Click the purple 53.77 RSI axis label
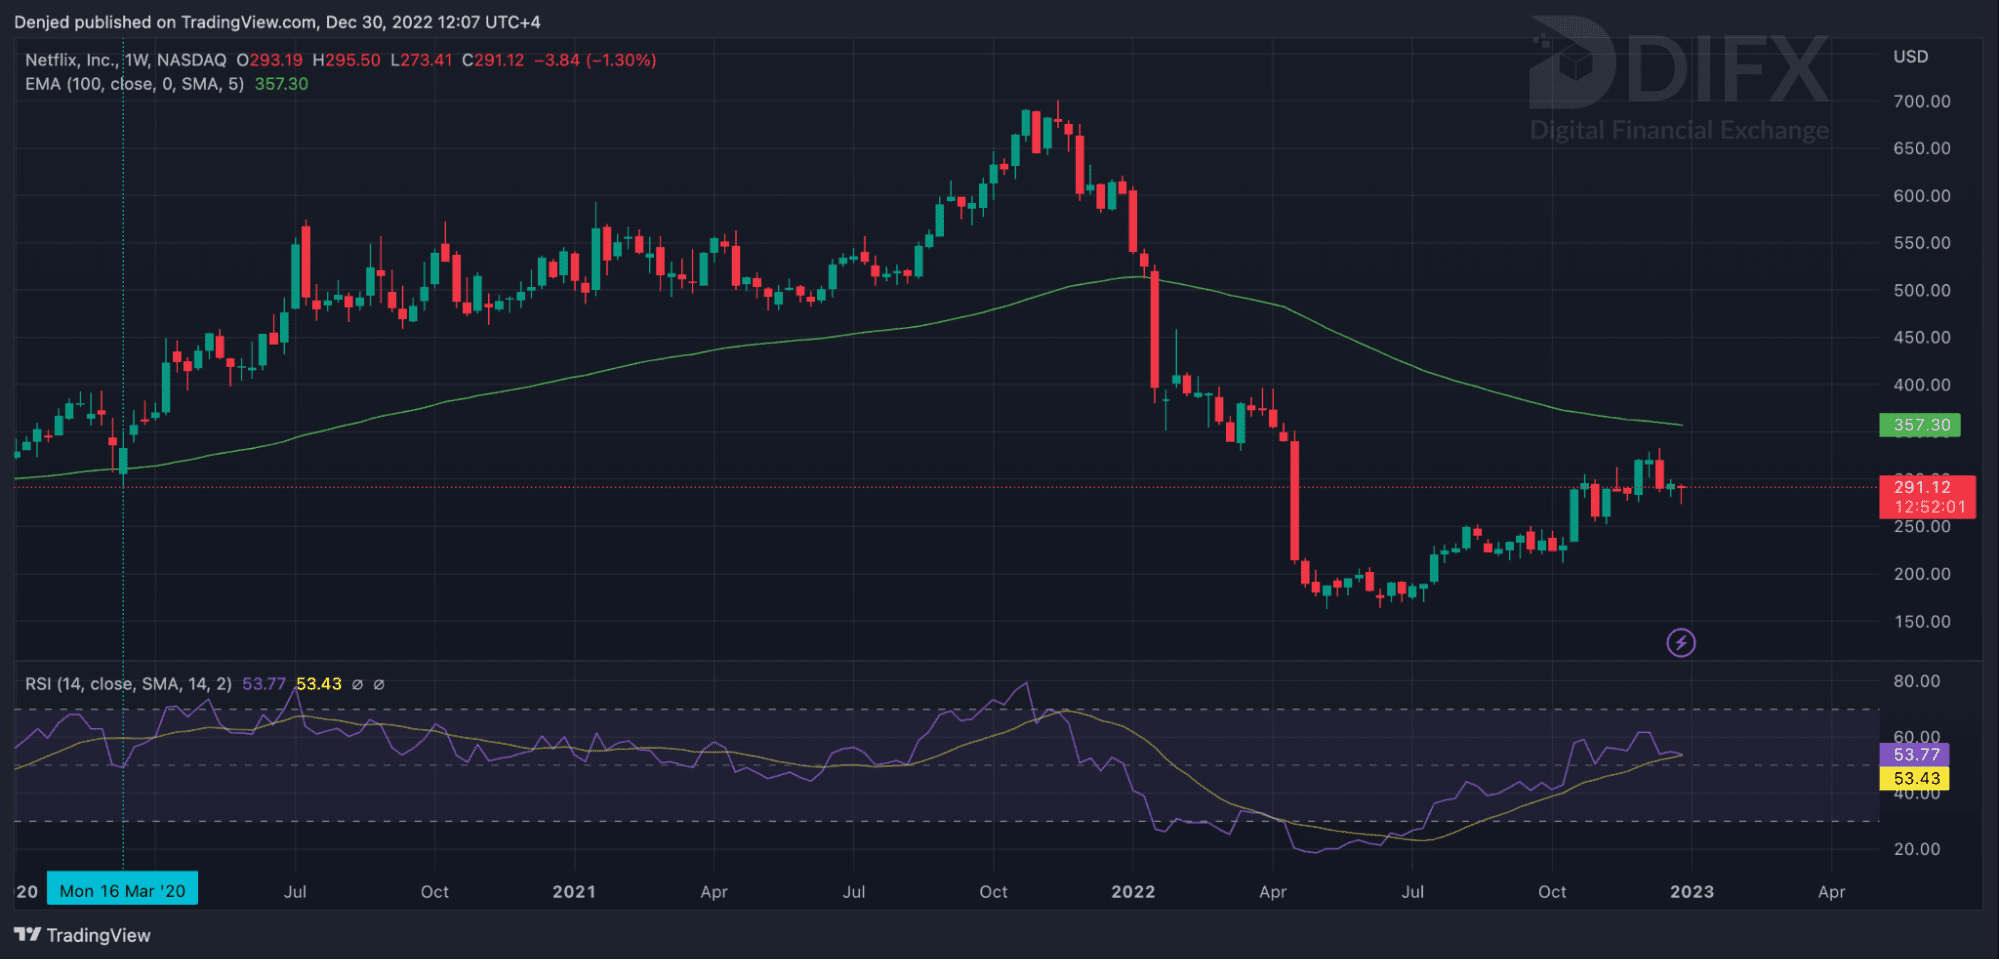The height and width of the screenshot is (960, 1999). (1915, 755)
